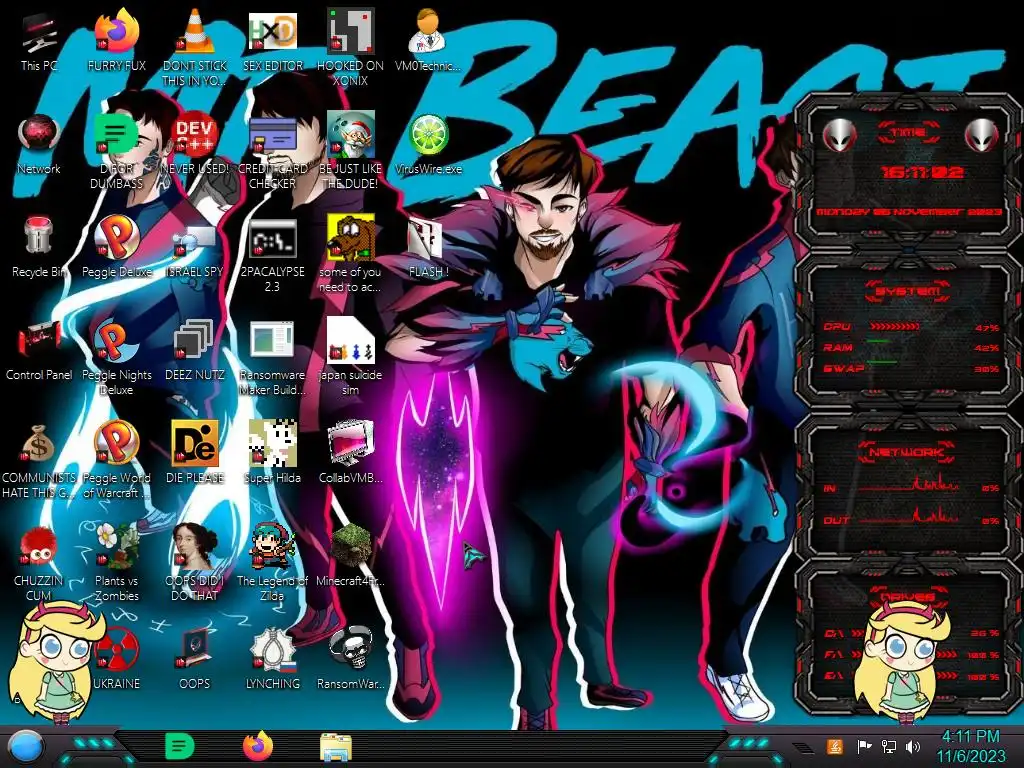Click the left Star Butterfly desktop mascot

click(57, 662)
